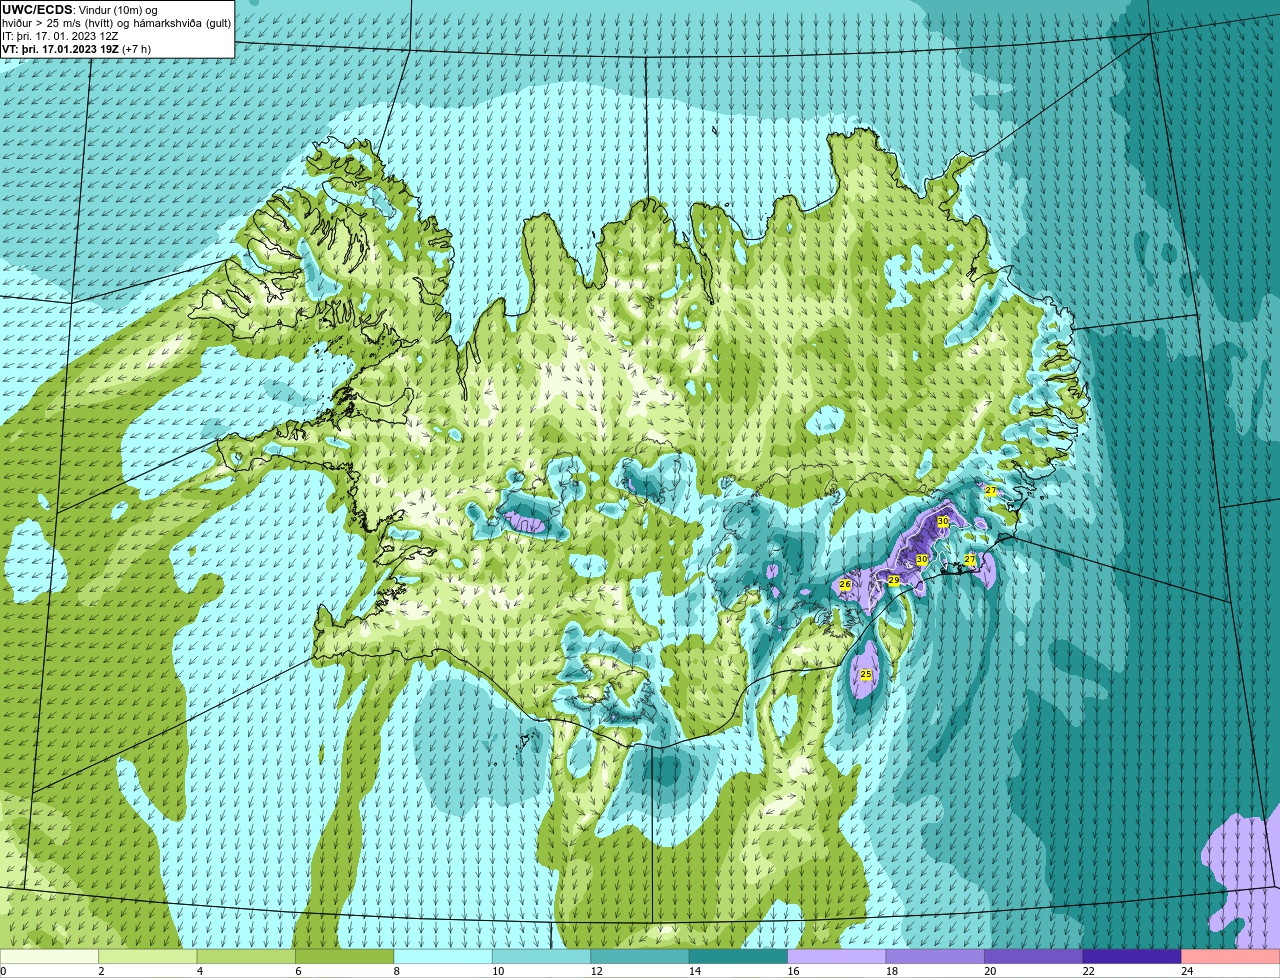This screenshot has height=978, width=1280.
Task: Click the pink above-24 m/s legend segment
Action: pos(1231,956)
